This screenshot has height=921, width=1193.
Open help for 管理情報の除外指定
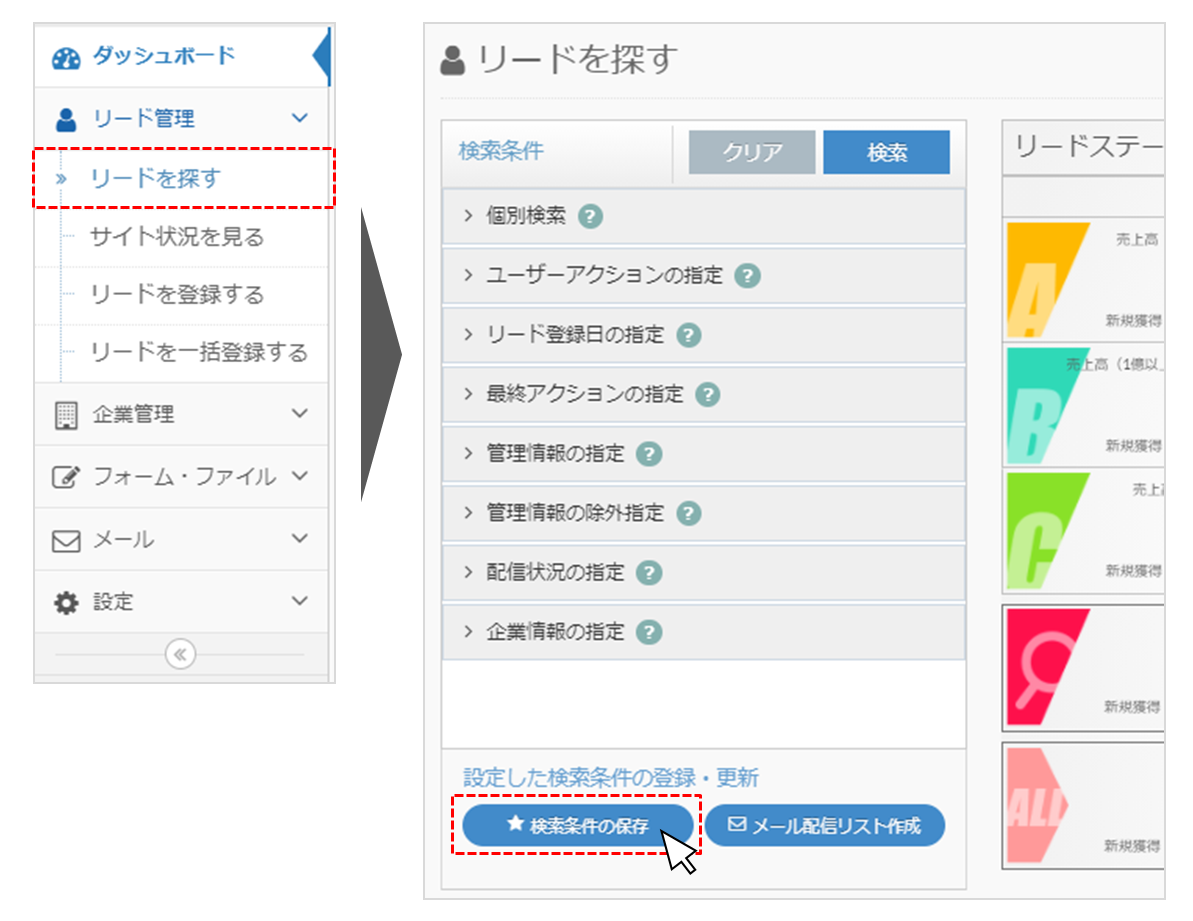[x=689, y=513]
